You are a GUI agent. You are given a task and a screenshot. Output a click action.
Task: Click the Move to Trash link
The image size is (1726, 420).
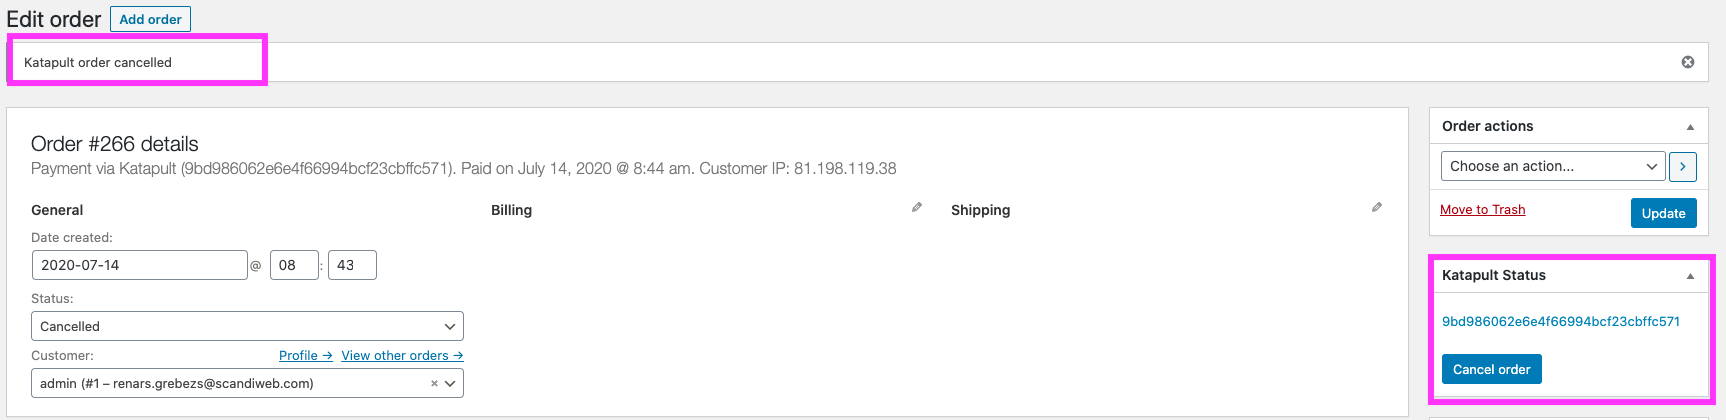(1482, 210)
